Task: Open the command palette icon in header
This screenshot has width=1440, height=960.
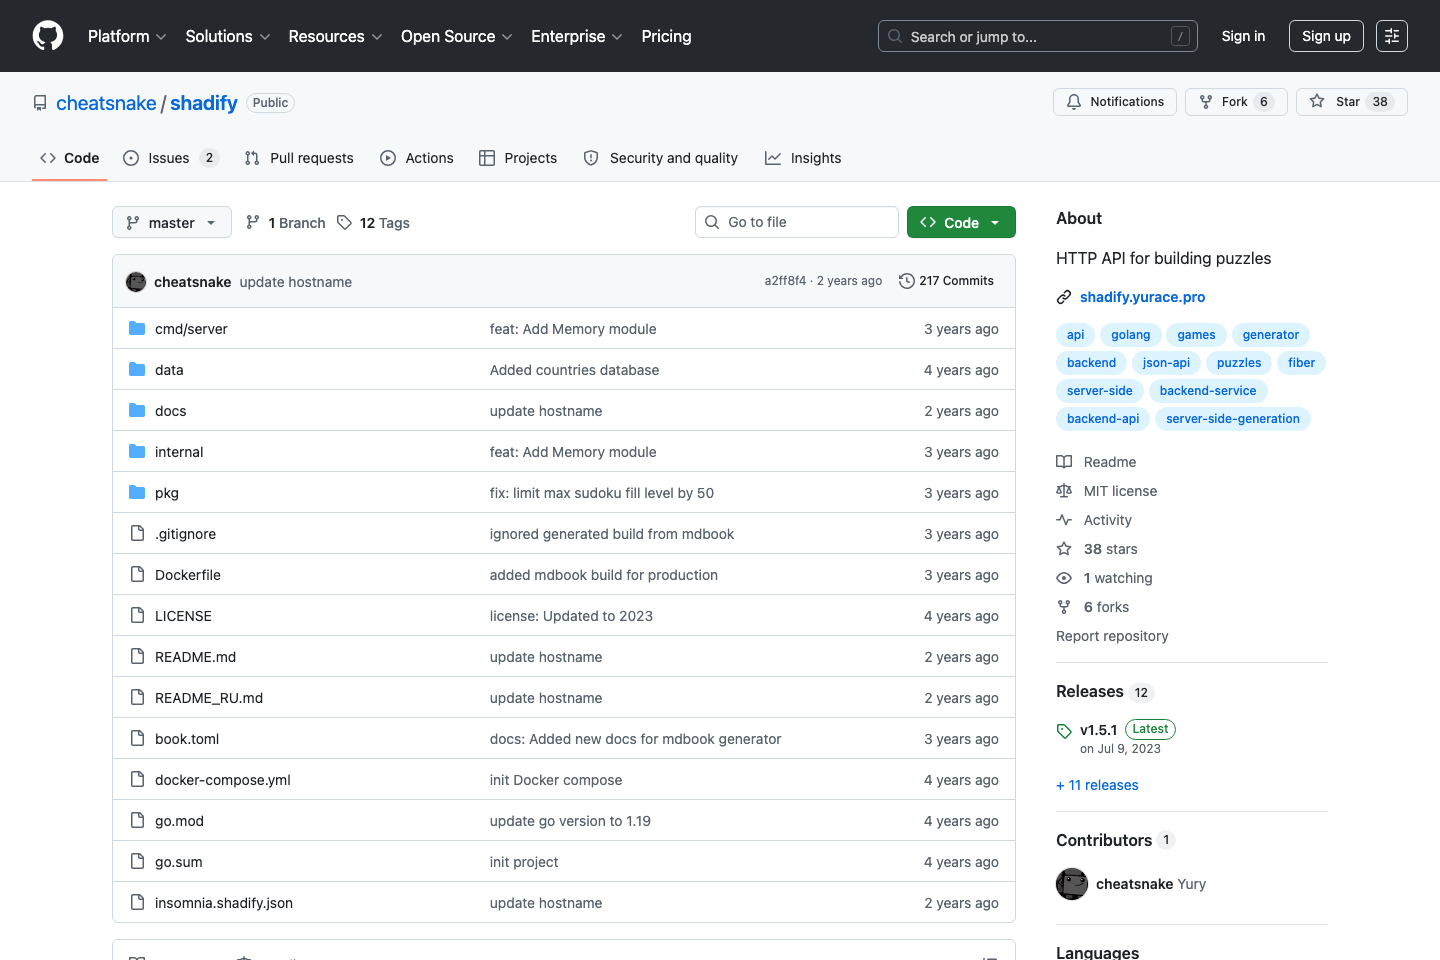Action: (1392, 36)
